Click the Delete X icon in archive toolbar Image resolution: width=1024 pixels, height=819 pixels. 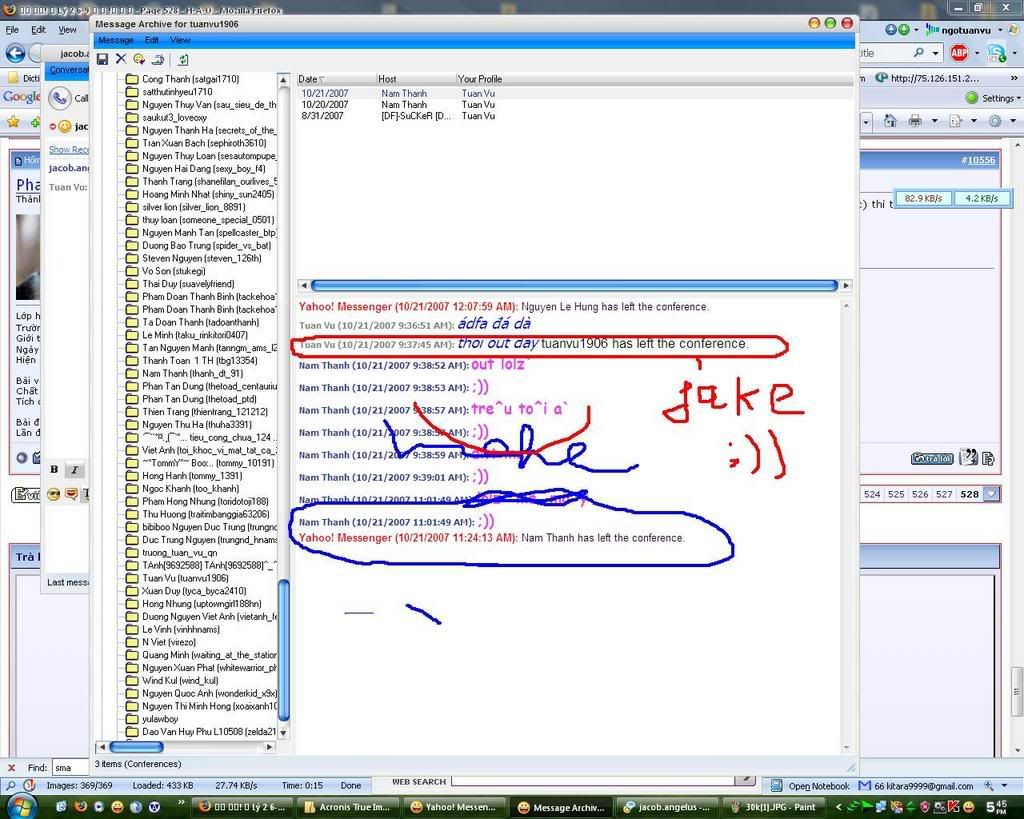coord(120,60)
